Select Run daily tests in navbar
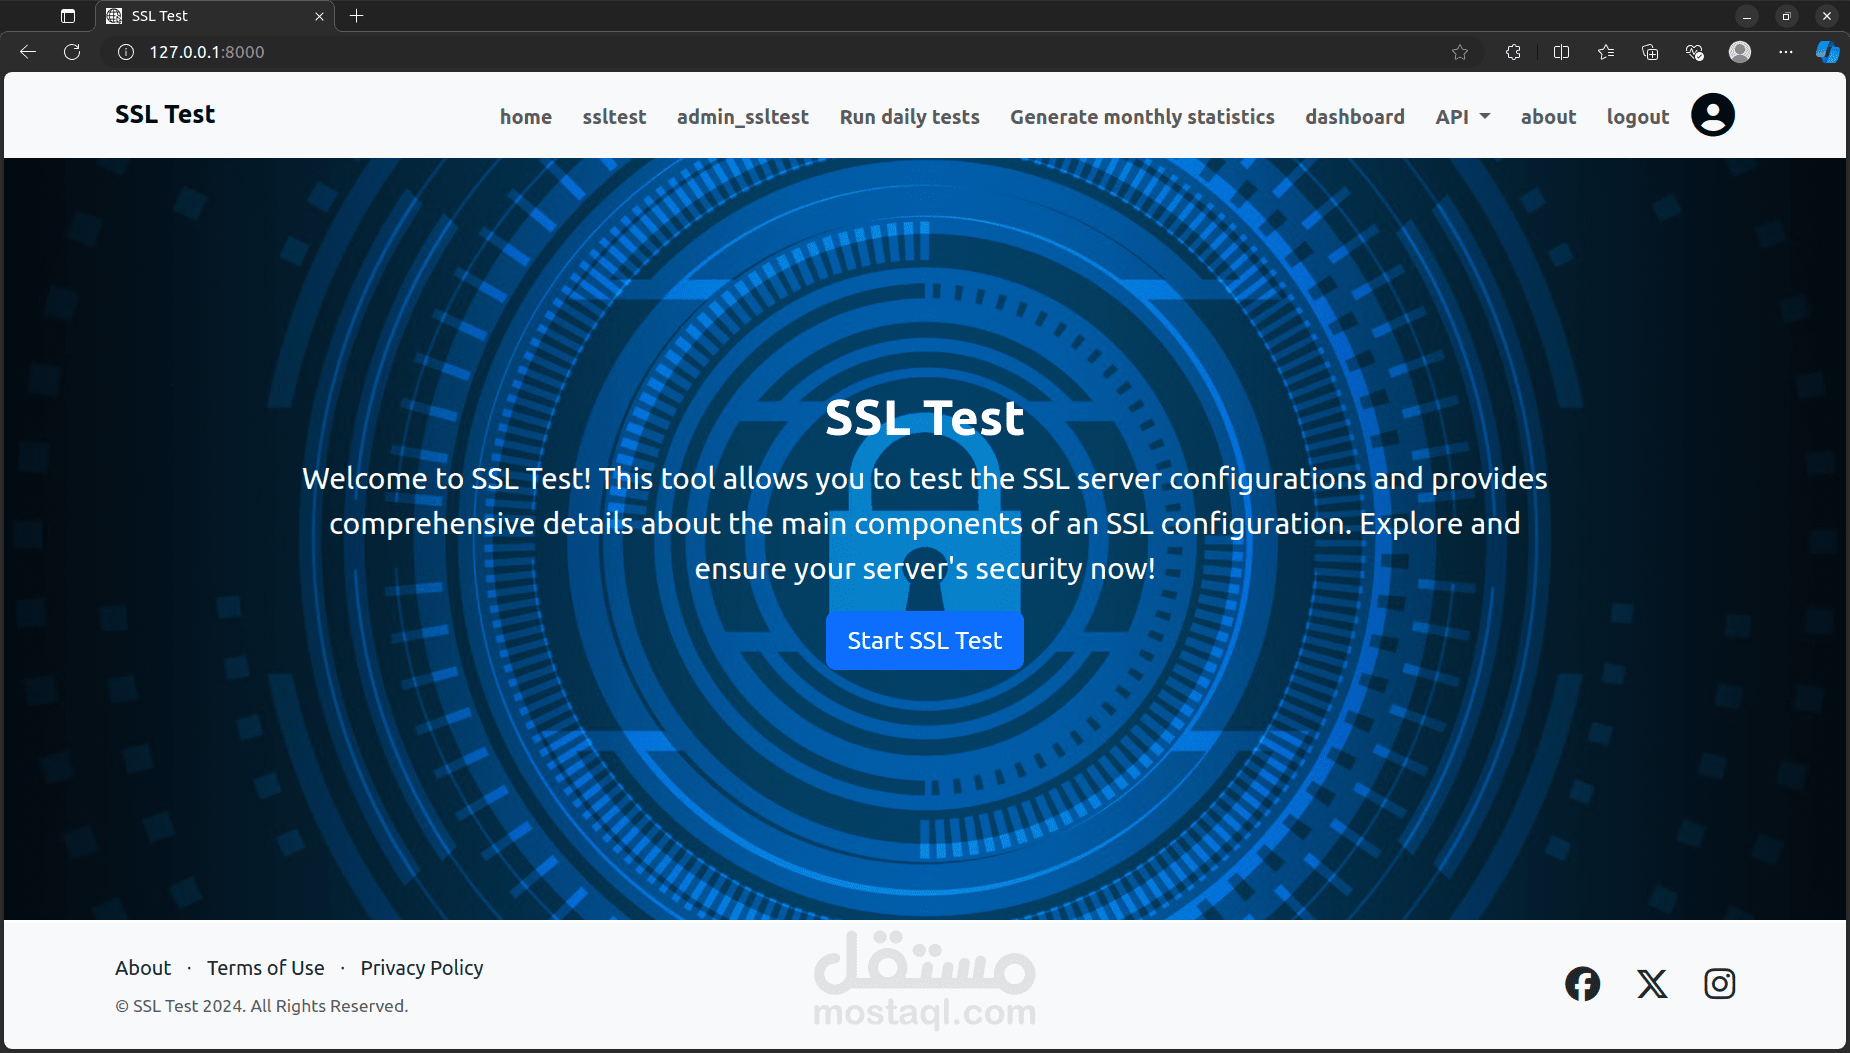The height and width of the screenshot is (1053, 1850). [910, 117]
